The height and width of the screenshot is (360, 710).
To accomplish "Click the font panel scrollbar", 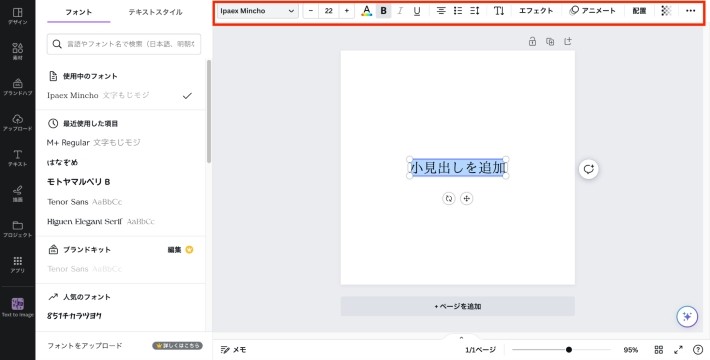I will (x=209, y=111).
